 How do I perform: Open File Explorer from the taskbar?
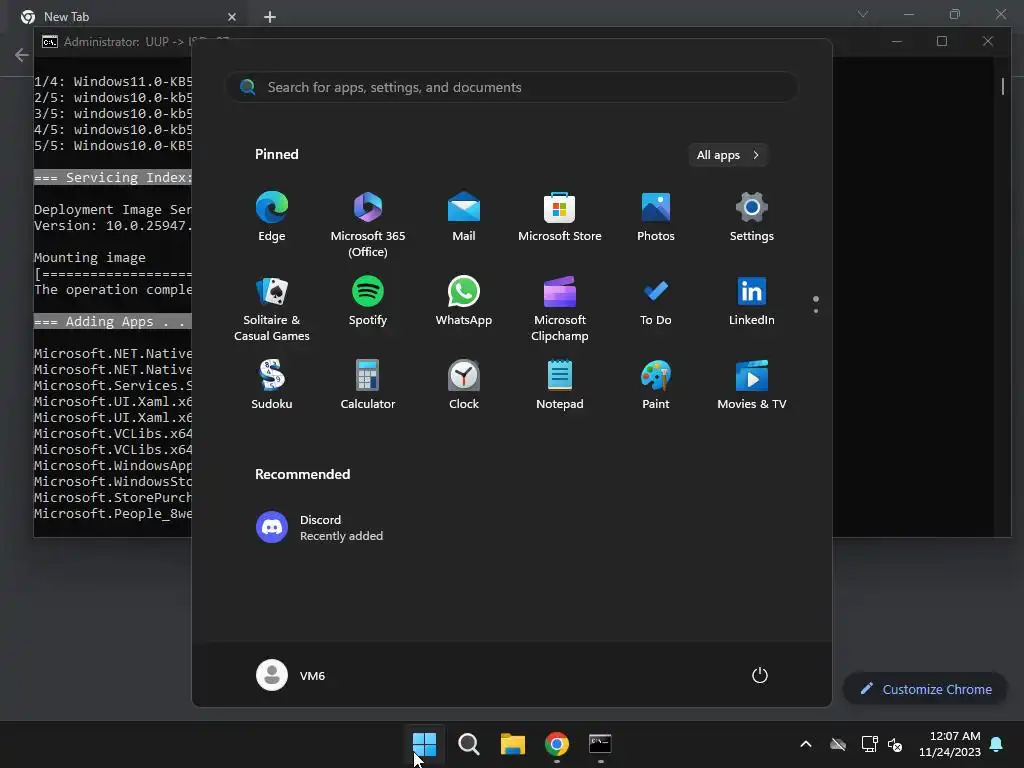coord(513,744)
